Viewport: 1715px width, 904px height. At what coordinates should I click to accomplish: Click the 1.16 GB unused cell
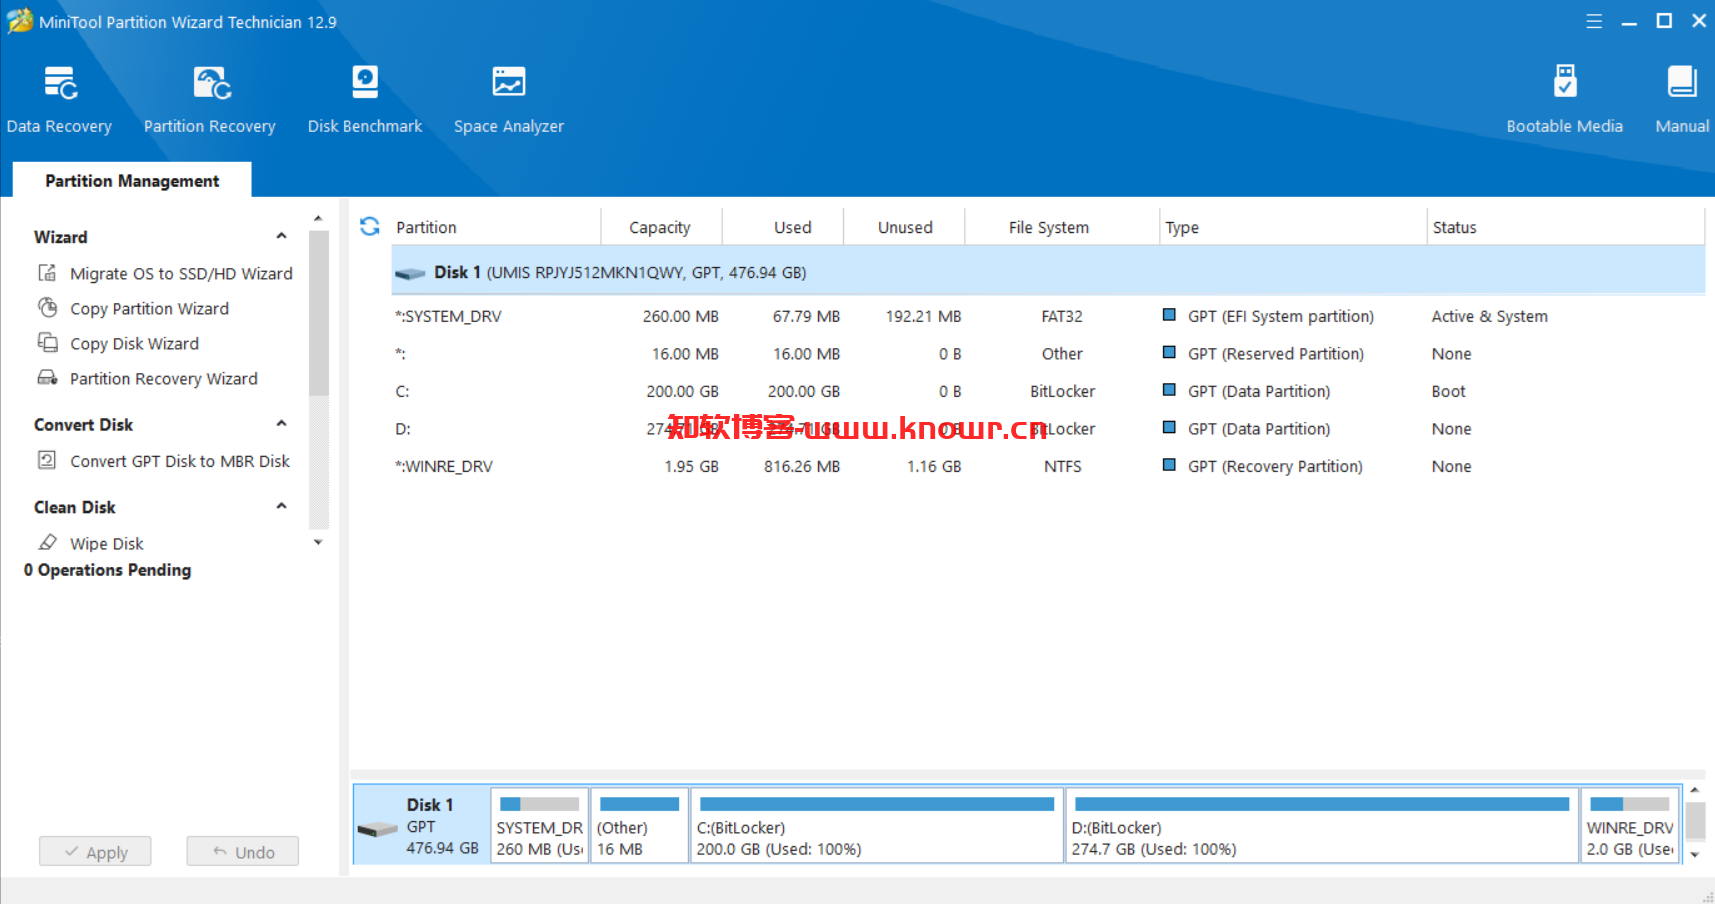(x=934, y=466)
